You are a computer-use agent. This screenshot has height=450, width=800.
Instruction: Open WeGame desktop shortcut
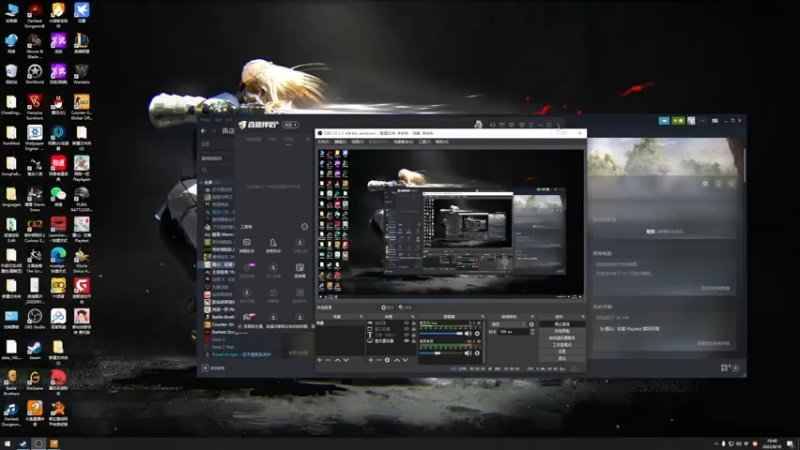click(x=34, y=380)
